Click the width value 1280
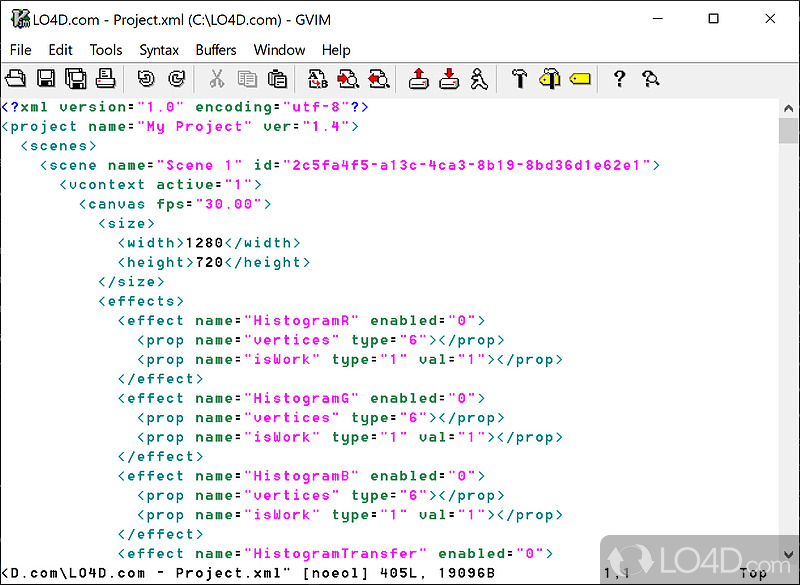The height and width of the screenshot is (585, 800). 204,243
